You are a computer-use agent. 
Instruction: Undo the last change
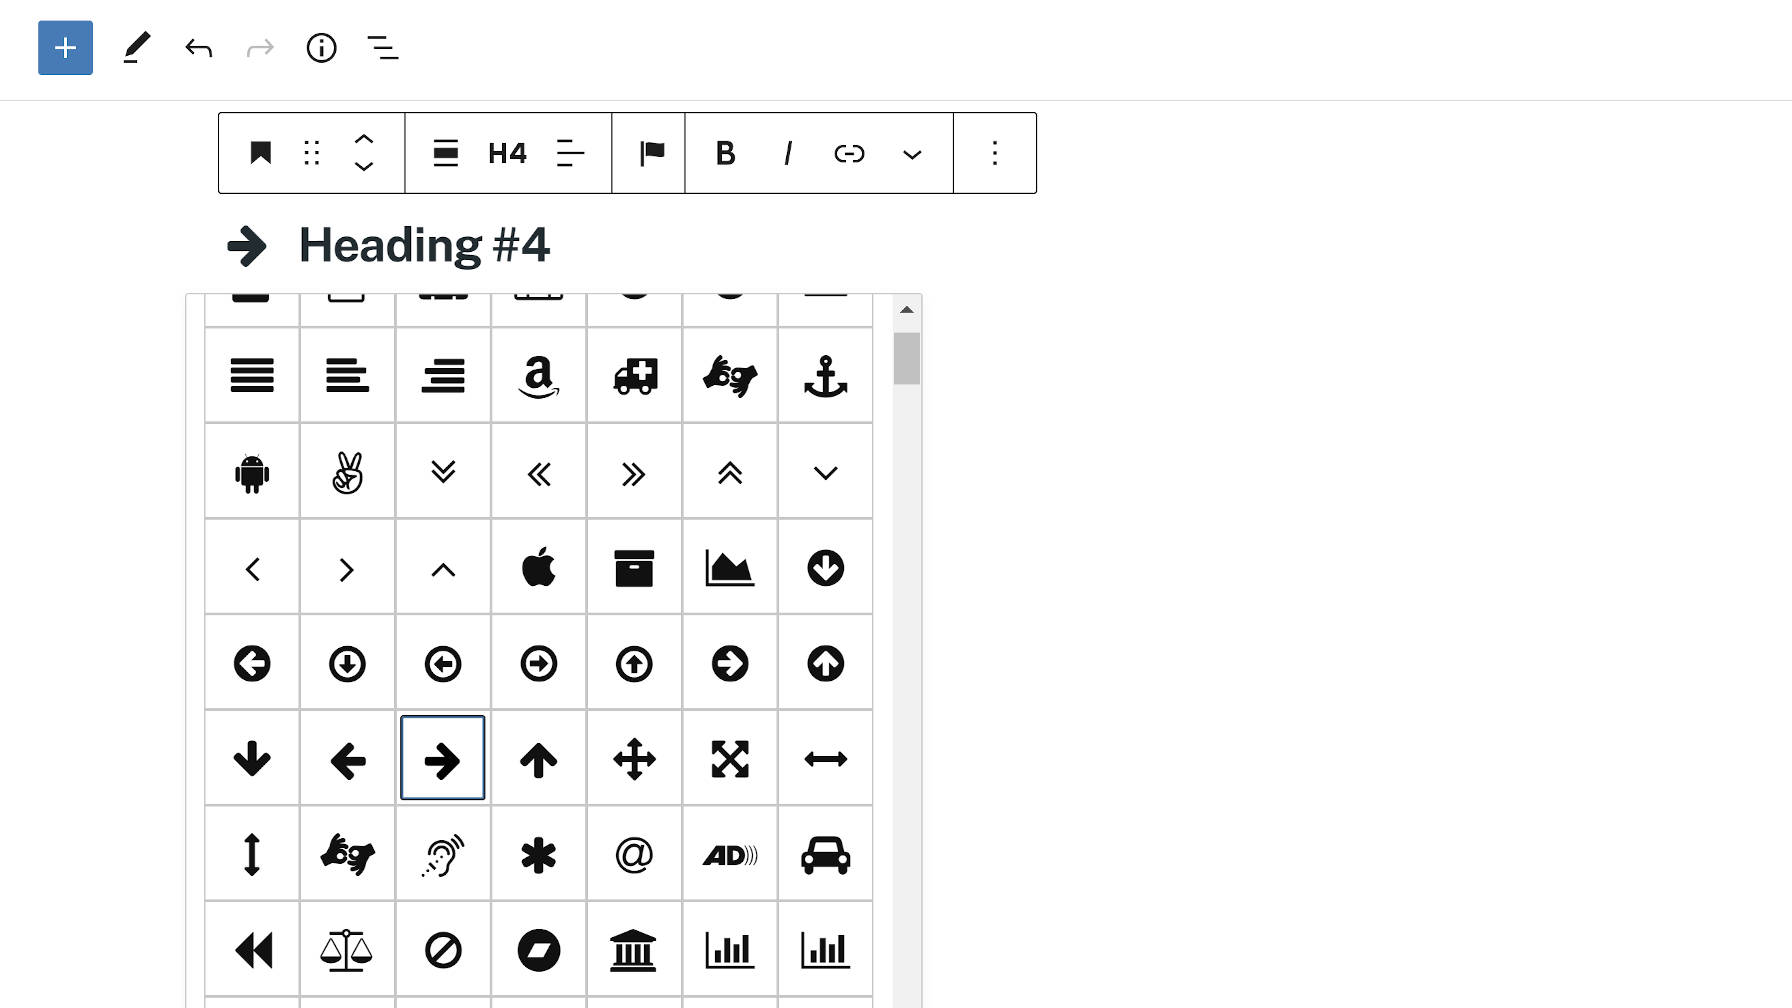pyautogui.click(x=198, y=47)
